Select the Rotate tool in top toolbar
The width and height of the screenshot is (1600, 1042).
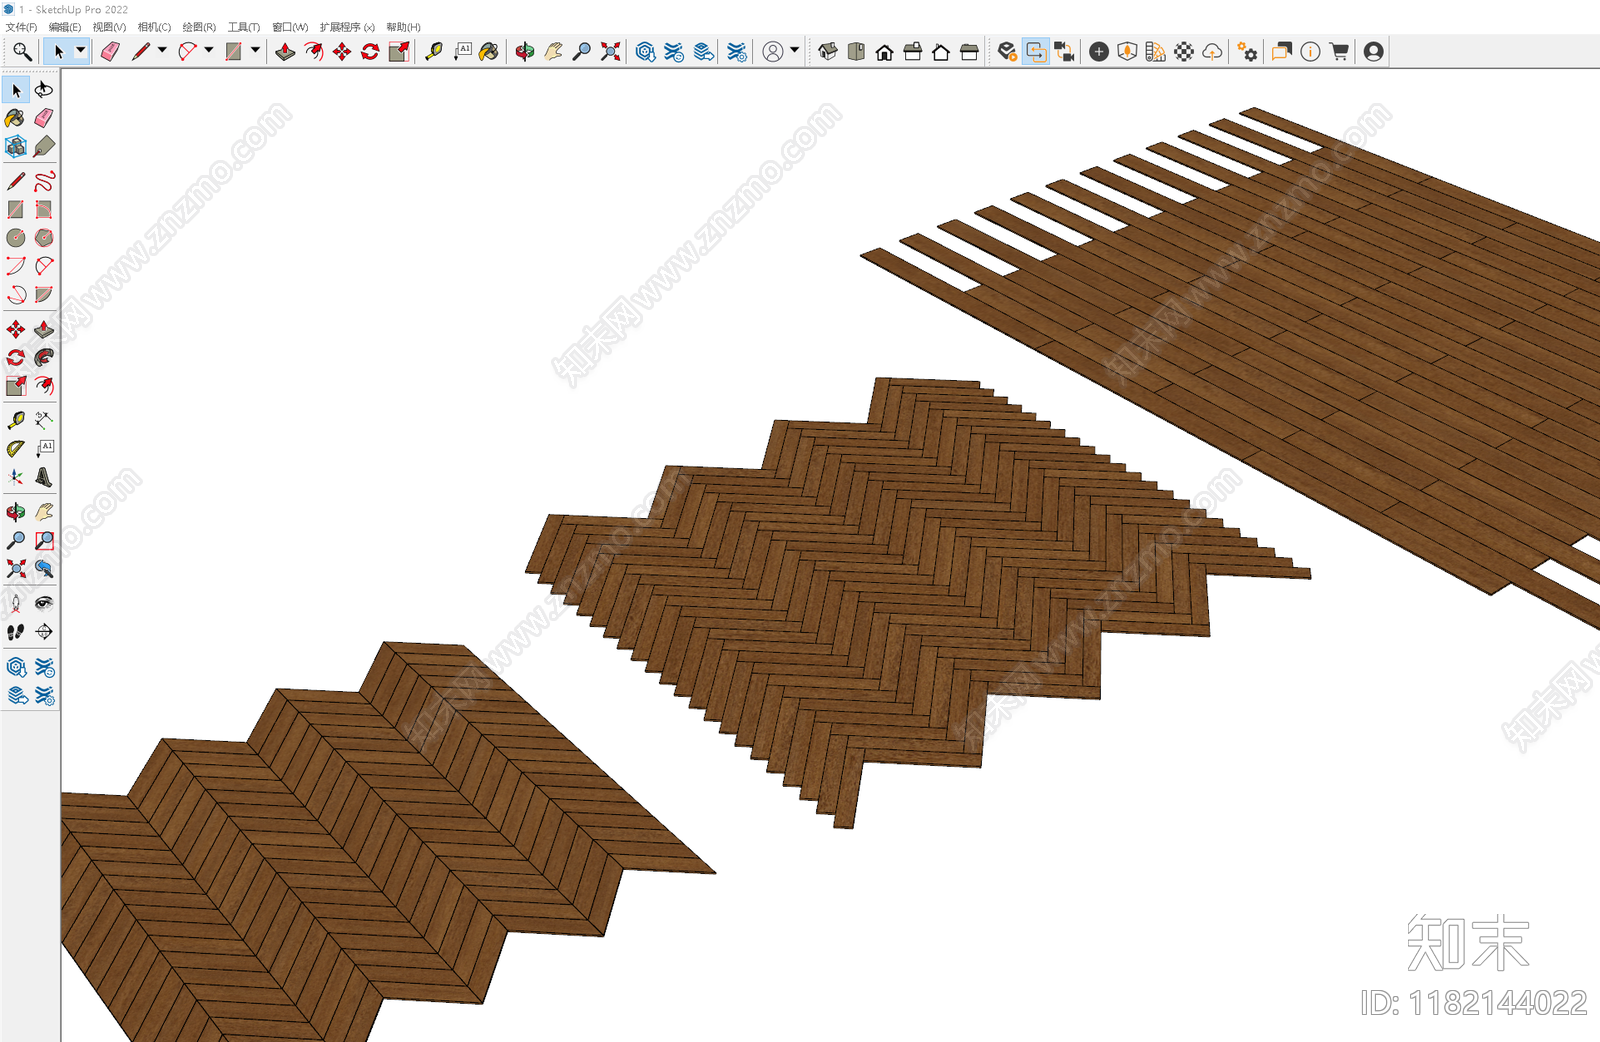[370, 52]
